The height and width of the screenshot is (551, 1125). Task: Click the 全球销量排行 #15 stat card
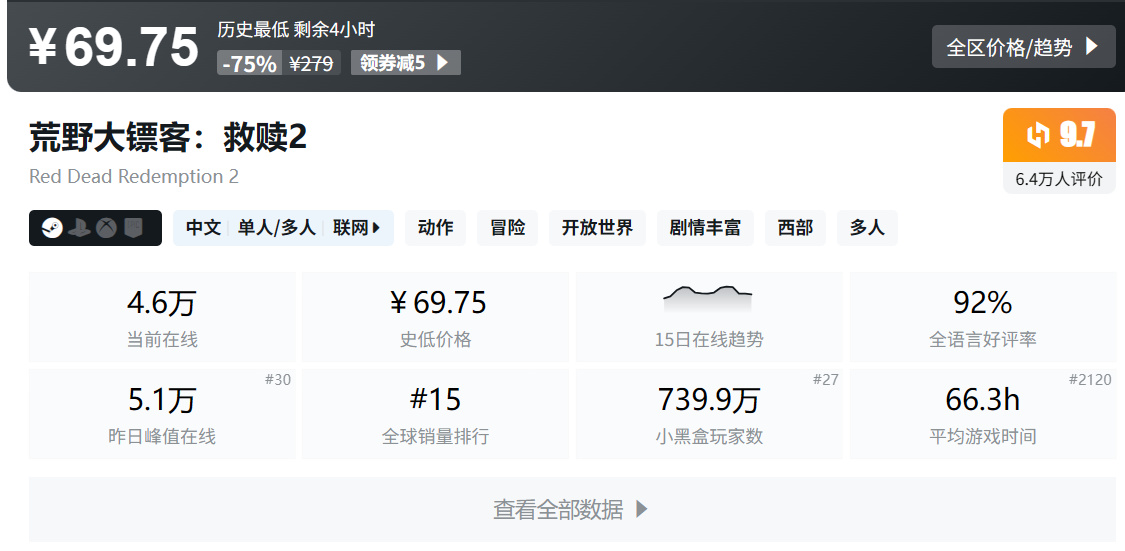435,414
